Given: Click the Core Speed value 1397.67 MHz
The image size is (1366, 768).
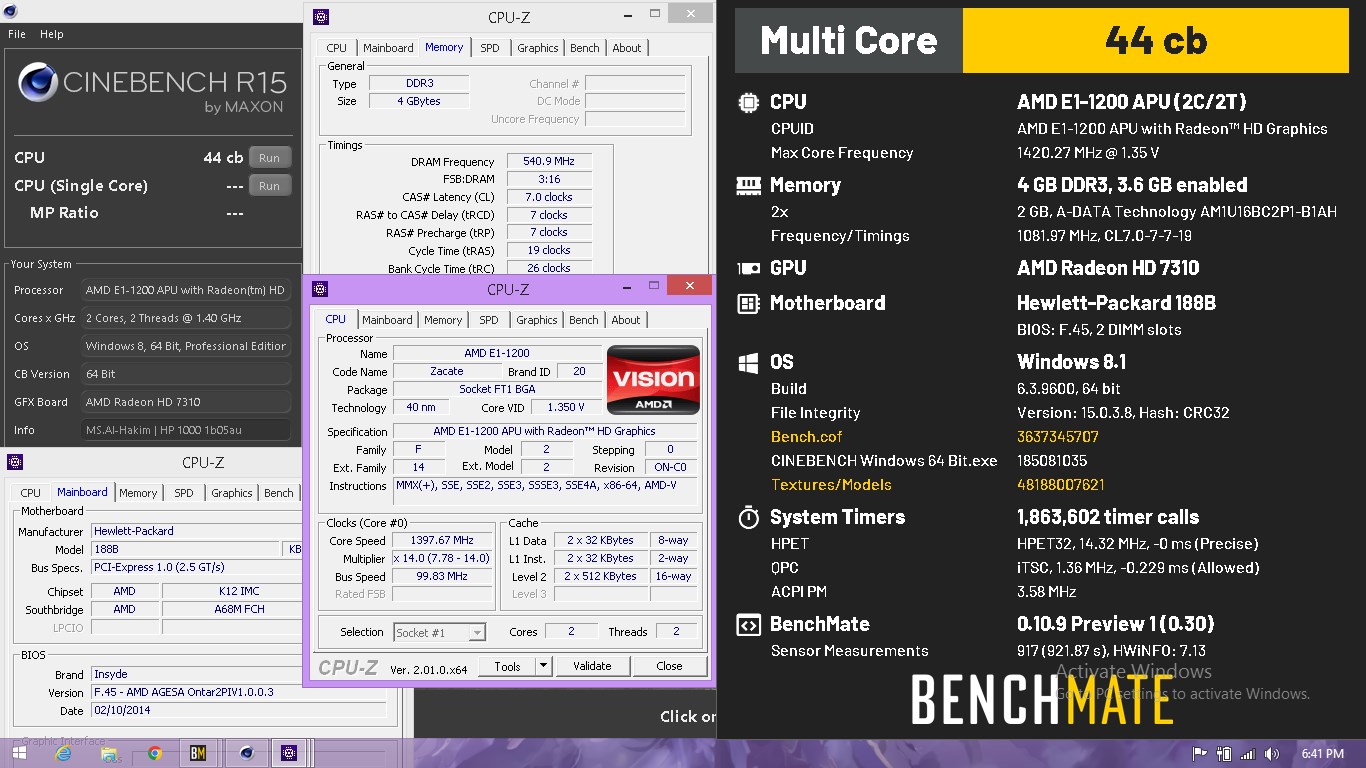Looking at the screenshot, I should tap(441, 540).
